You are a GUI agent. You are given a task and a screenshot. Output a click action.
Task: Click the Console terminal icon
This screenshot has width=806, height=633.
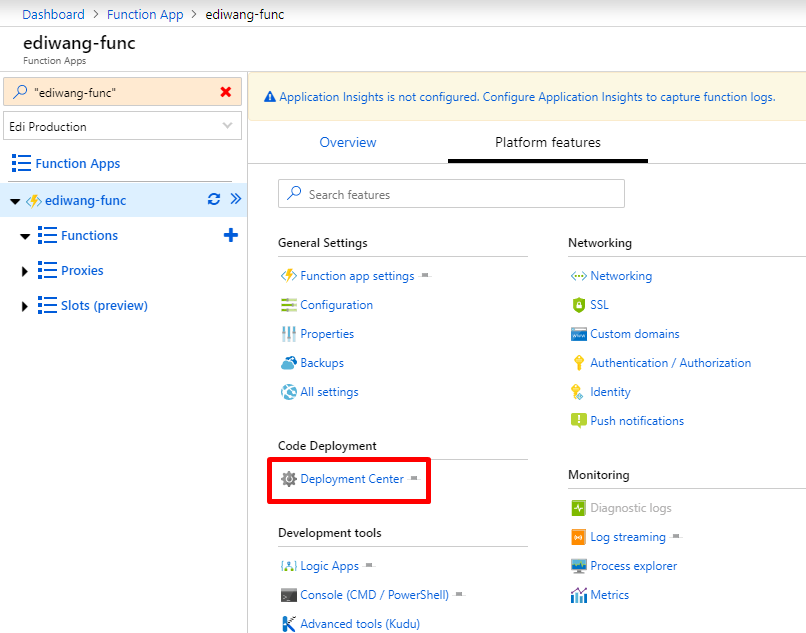tap(289, 595)
